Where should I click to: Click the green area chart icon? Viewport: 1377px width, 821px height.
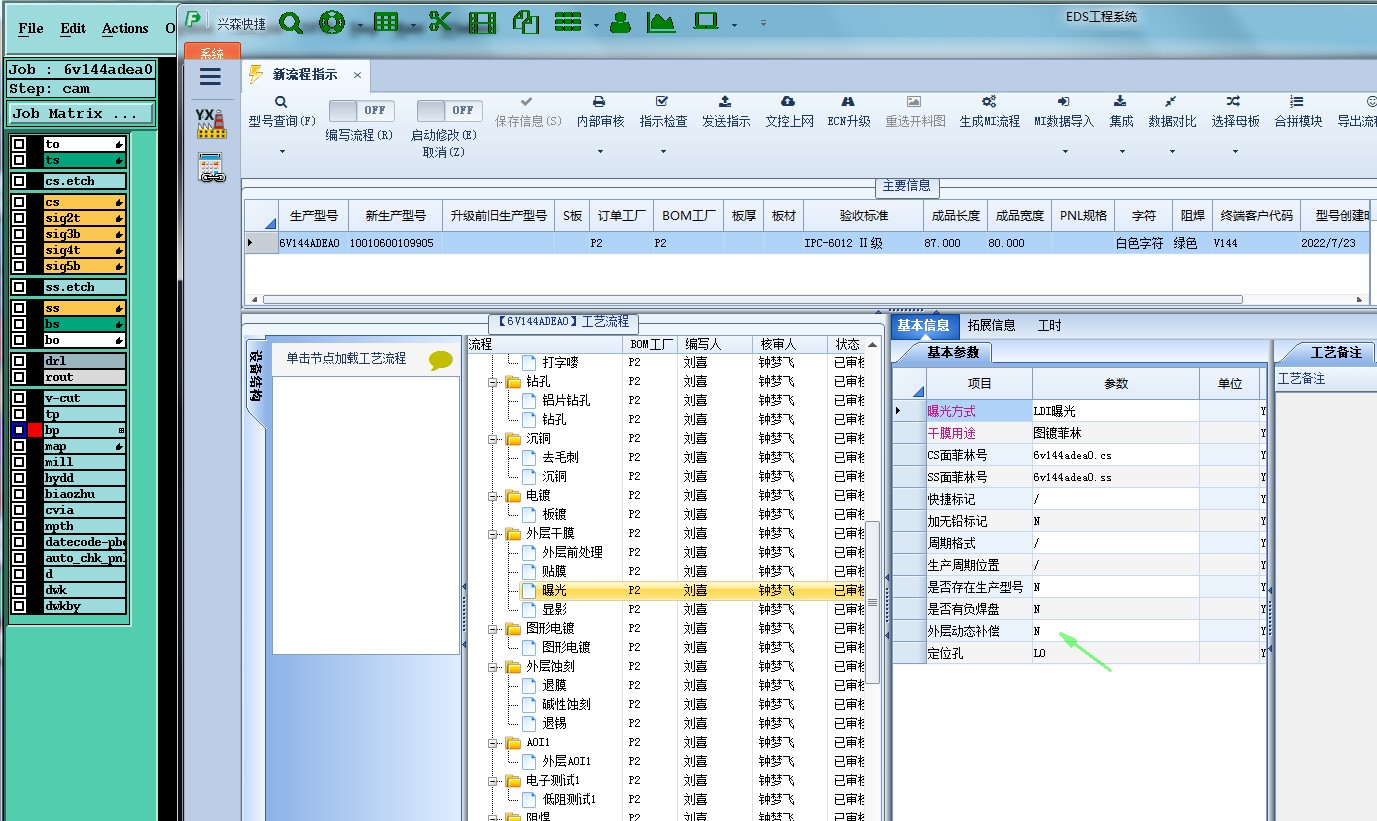661,22
